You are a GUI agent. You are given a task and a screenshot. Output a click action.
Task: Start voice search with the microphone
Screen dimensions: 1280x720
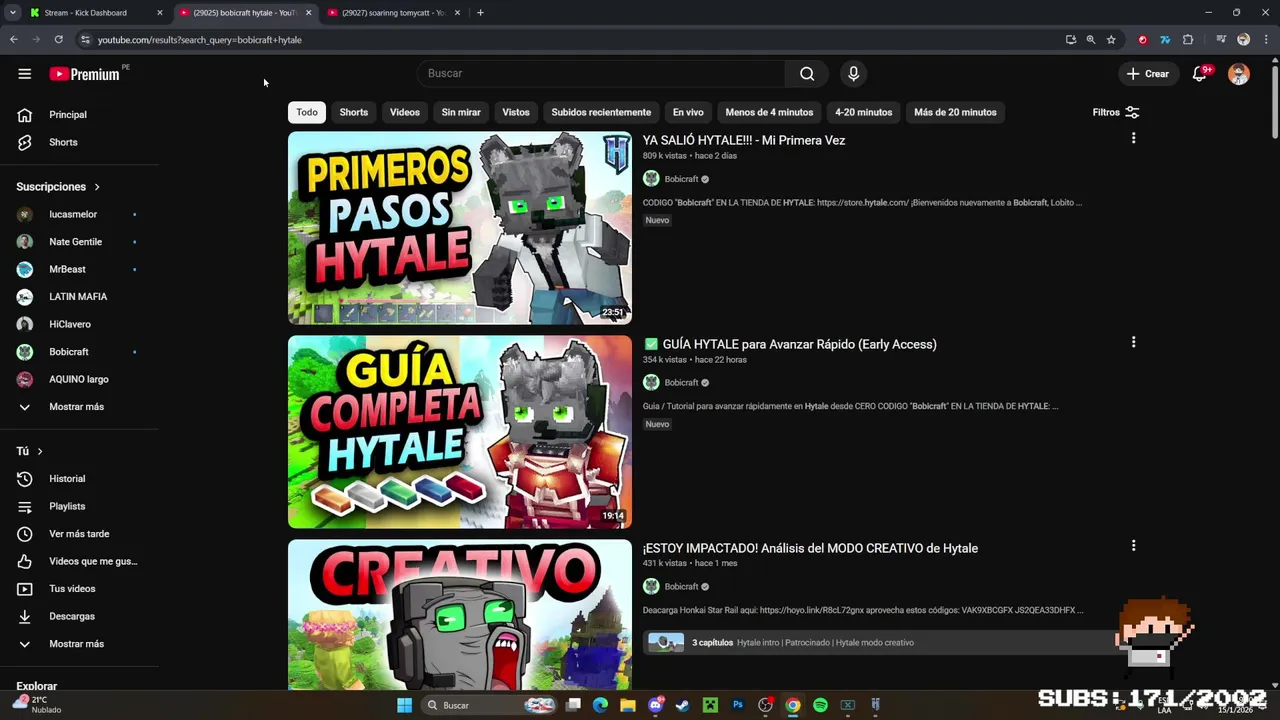[x=853, y=73]
